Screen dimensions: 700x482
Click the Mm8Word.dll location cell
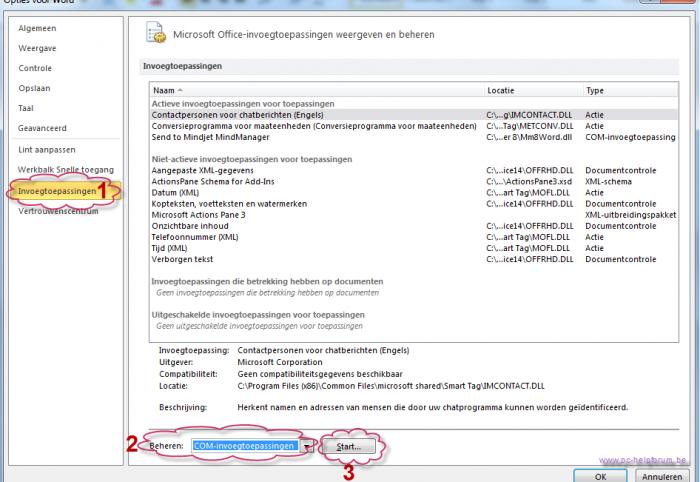coord(529,137)
